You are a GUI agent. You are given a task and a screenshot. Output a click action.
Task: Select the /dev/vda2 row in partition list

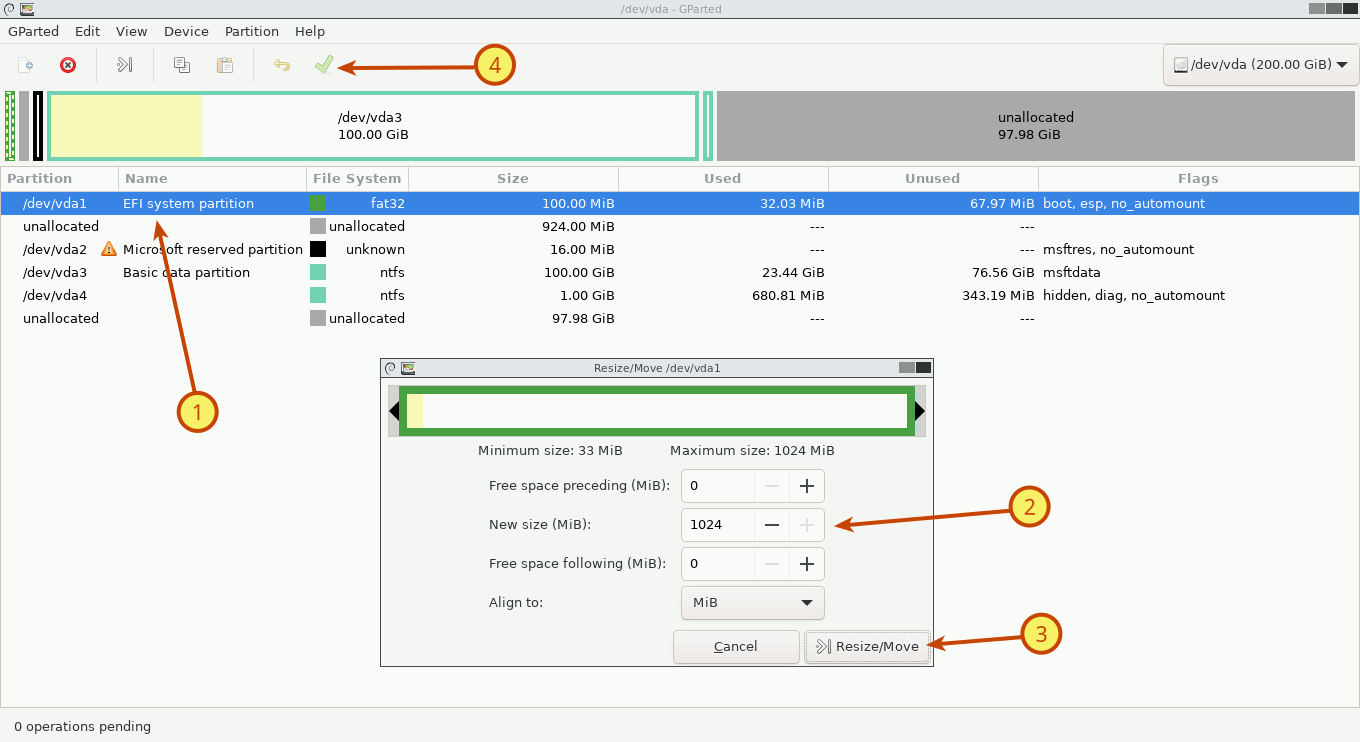pos(680,249)
